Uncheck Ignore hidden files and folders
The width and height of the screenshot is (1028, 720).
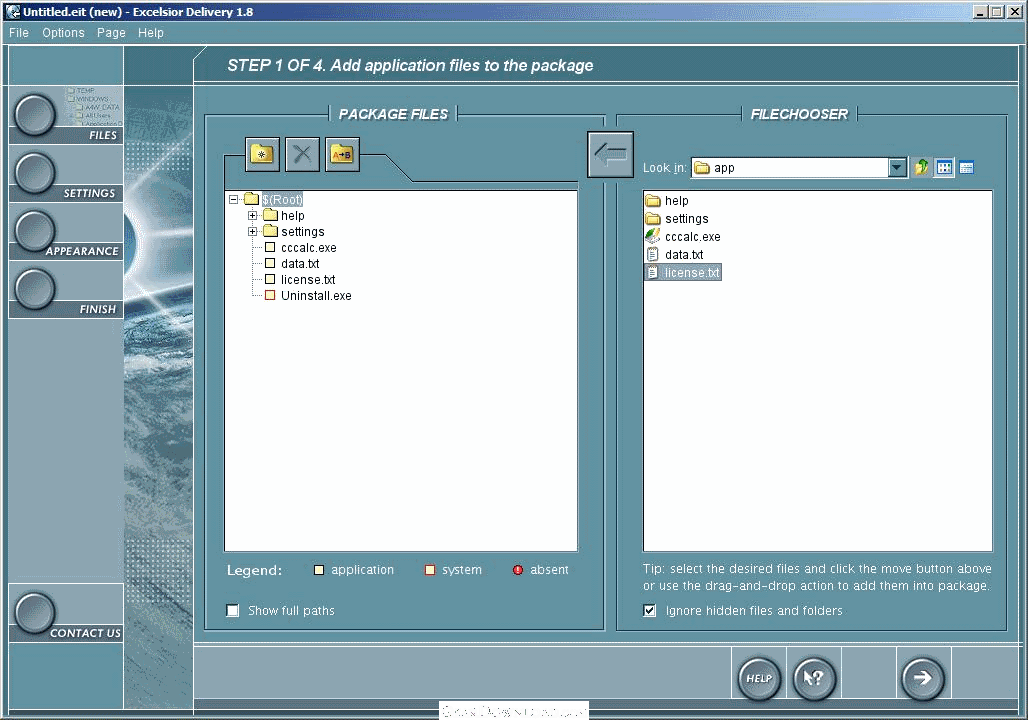tap(650, 610)
